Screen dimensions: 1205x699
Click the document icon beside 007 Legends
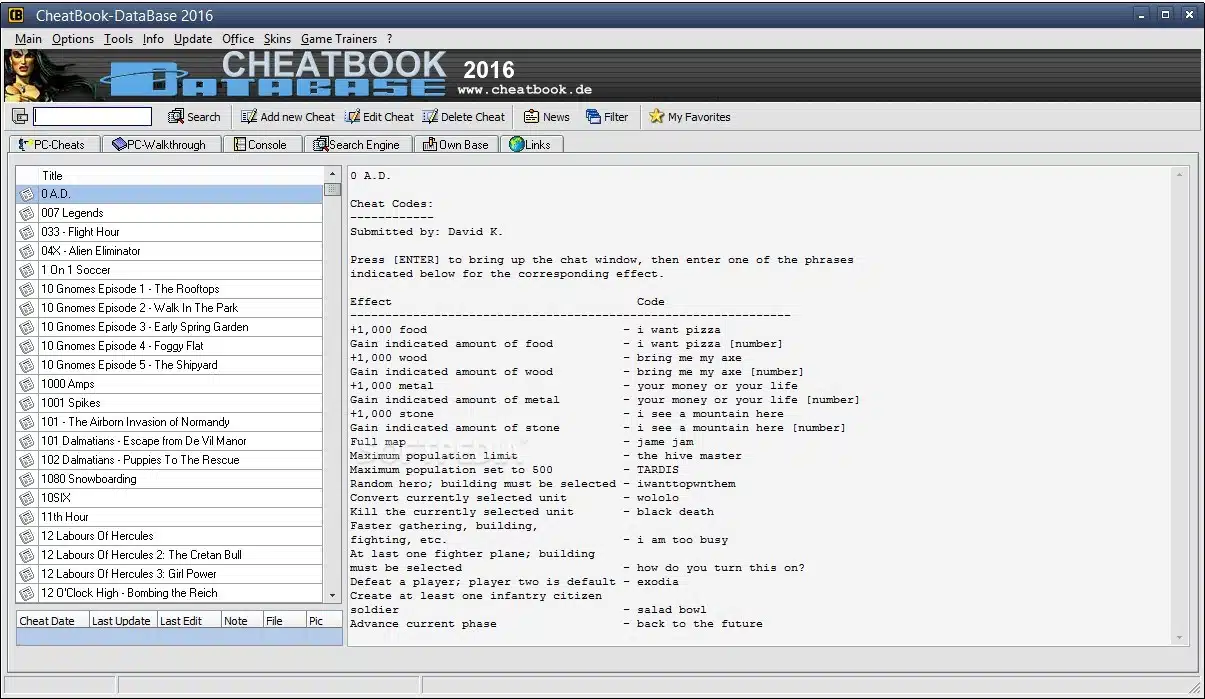pos(27,213)
